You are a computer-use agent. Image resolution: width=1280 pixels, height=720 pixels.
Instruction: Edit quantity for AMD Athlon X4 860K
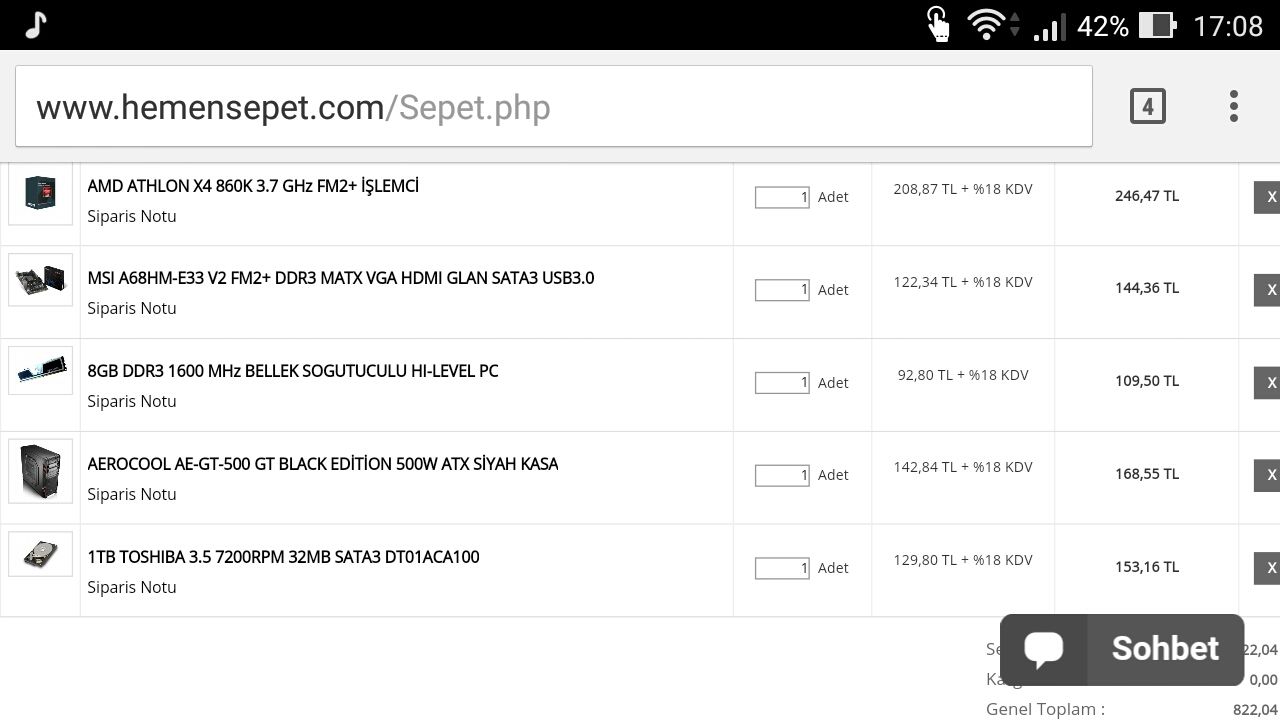(x=782, y=197)
